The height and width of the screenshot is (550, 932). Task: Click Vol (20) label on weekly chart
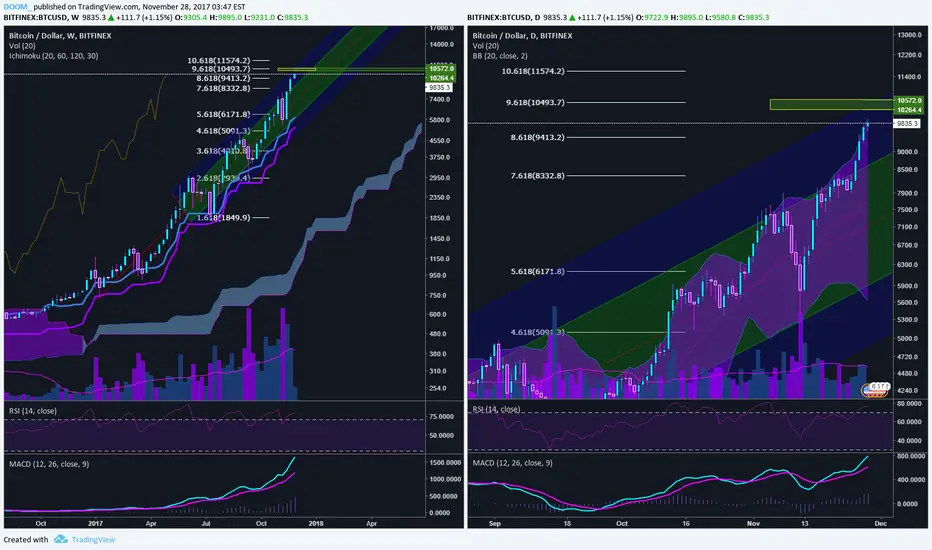(x=22, y=46)
